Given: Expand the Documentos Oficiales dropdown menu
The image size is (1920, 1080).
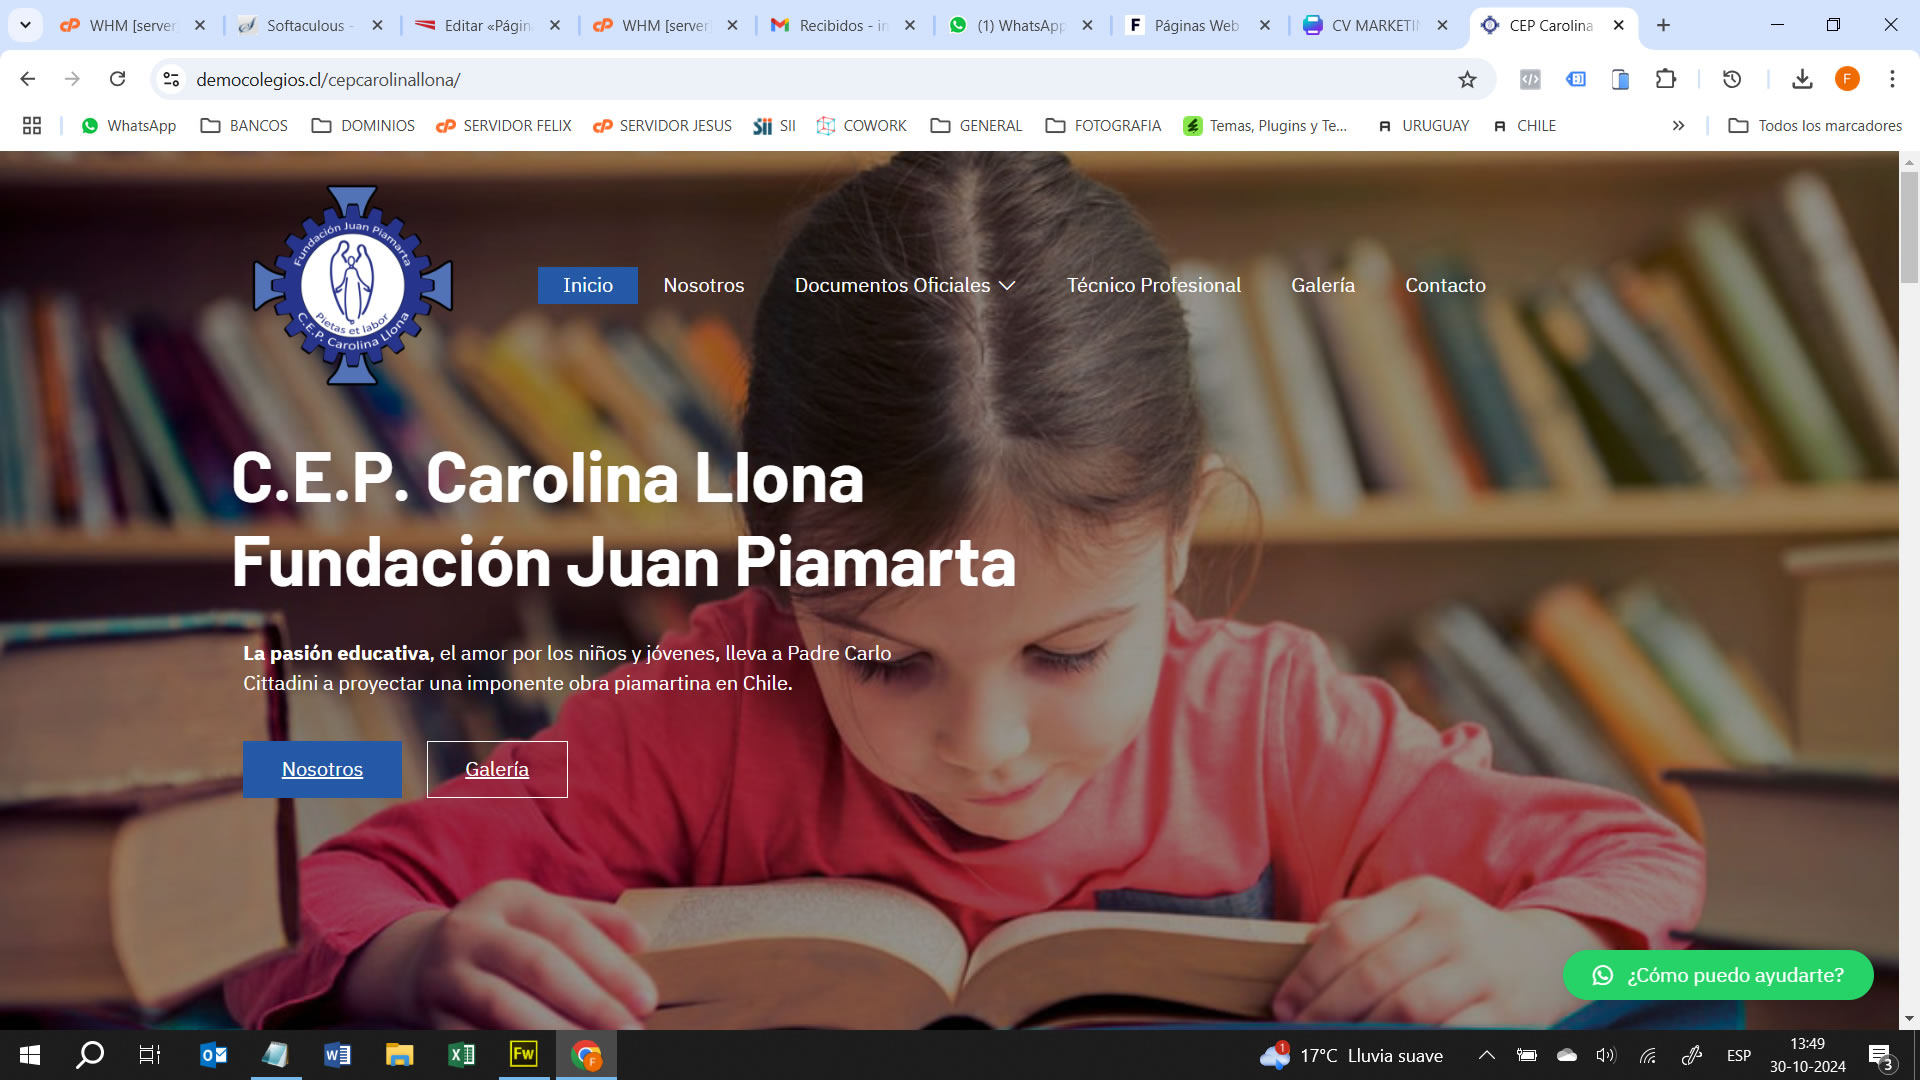Looking at the screenshot, I should click(904, 286).
